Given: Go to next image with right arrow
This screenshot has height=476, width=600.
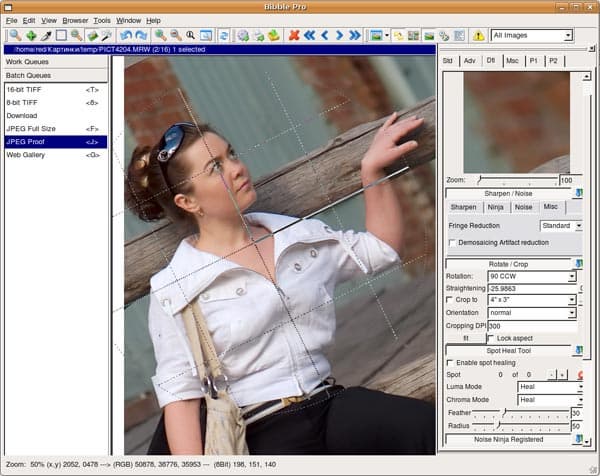Looking at the screenshot, I should [x=341, y=36].
